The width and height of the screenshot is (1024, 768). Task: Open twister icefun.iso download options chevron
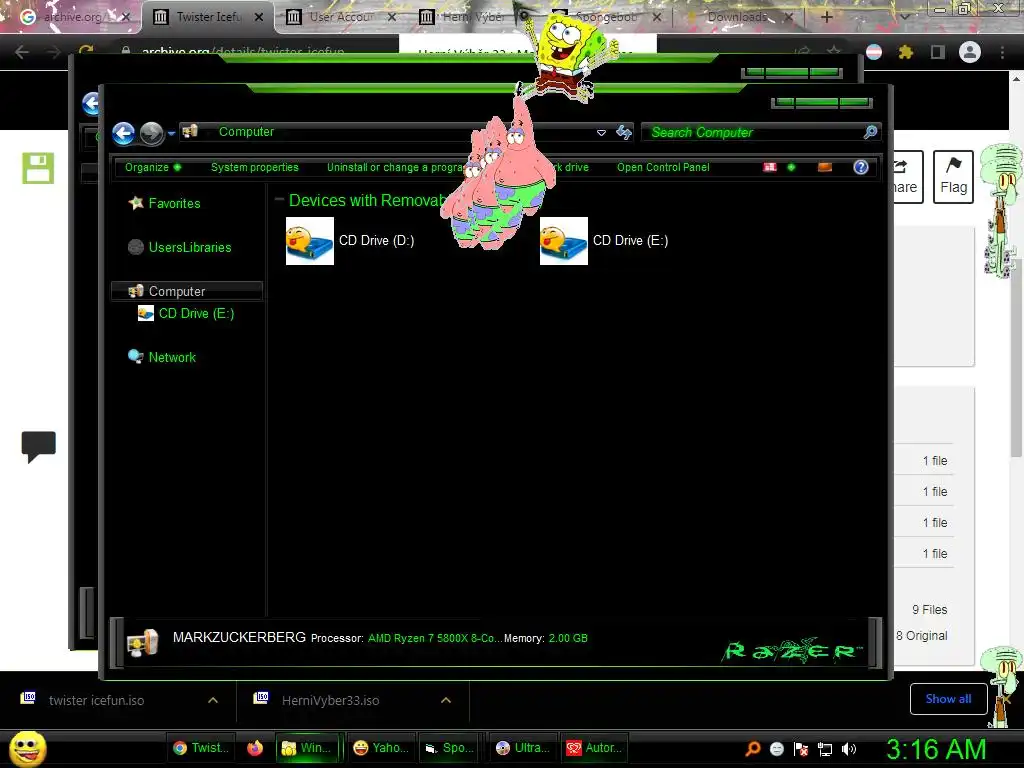[x=213, y=700]
